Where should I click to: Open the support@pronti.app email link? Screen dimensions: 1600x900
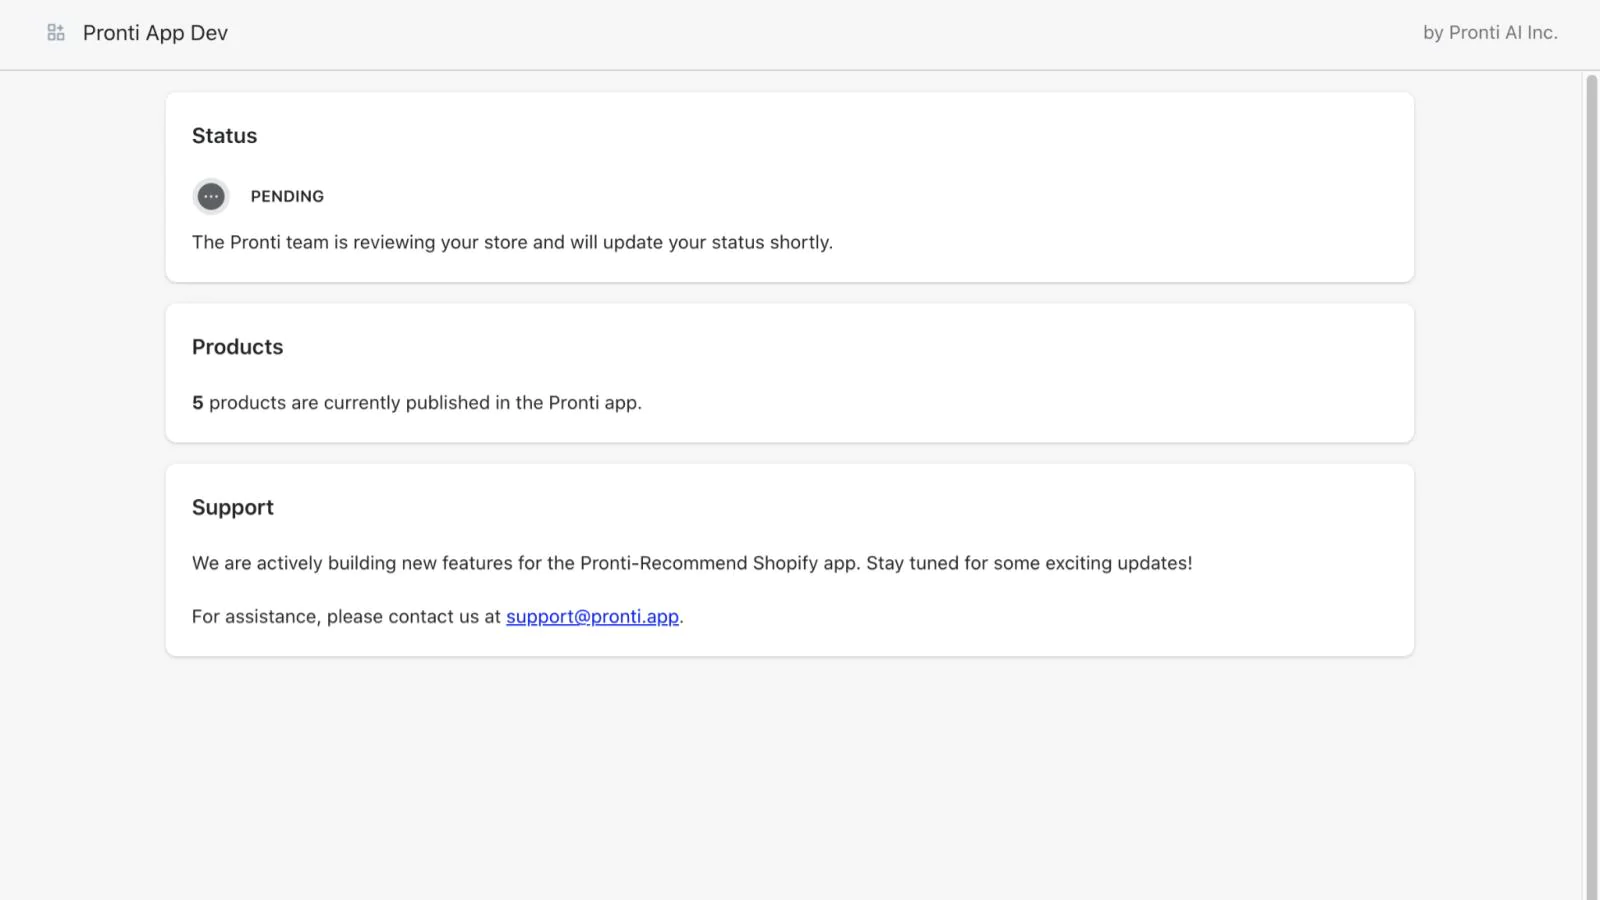[592, 617]
